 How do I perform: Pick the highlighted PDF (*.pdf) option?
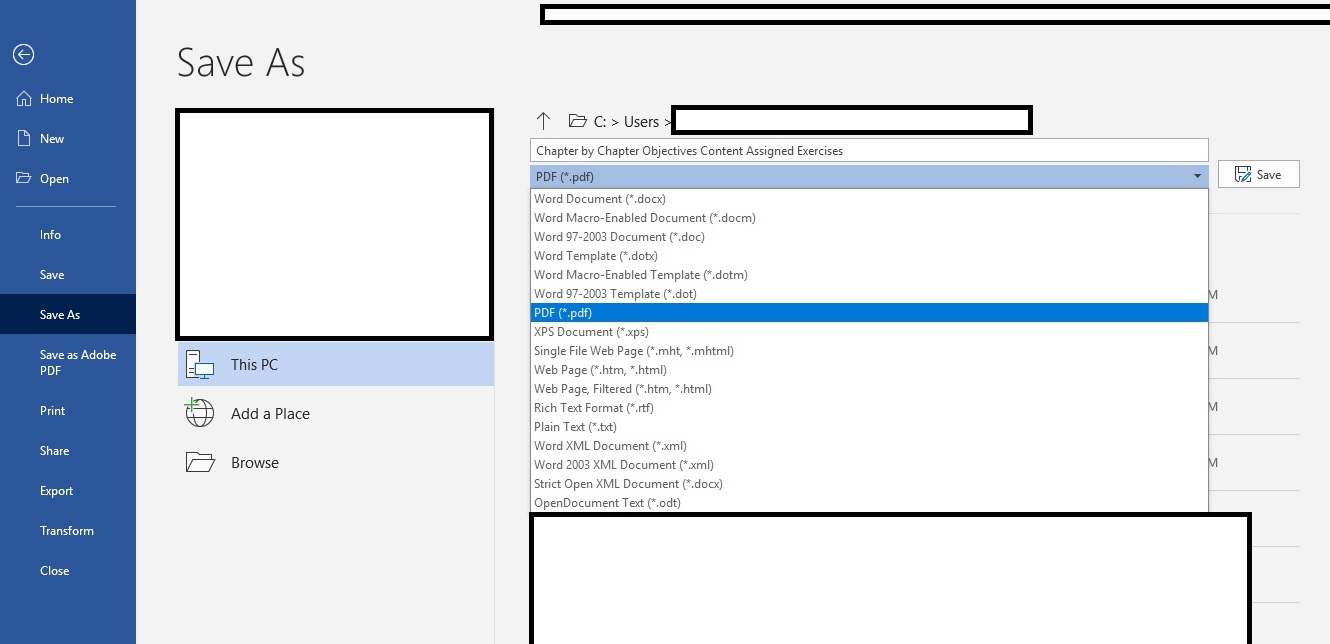pos(869,313)
